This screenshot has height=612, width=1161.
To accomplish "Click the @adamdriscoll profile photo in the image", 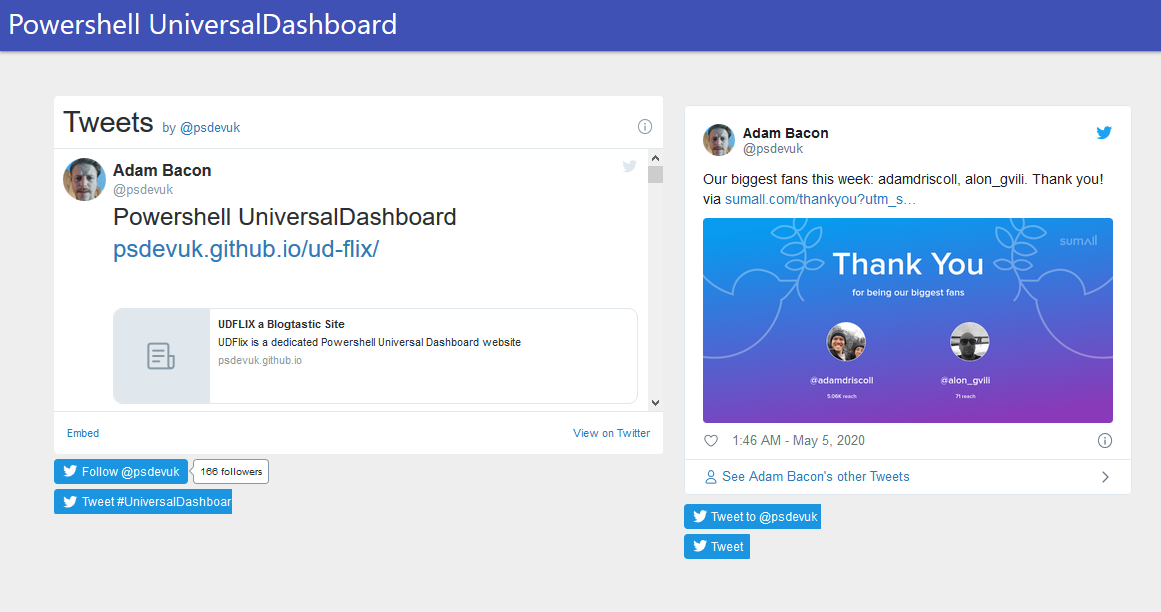I will tap(846, 342).
